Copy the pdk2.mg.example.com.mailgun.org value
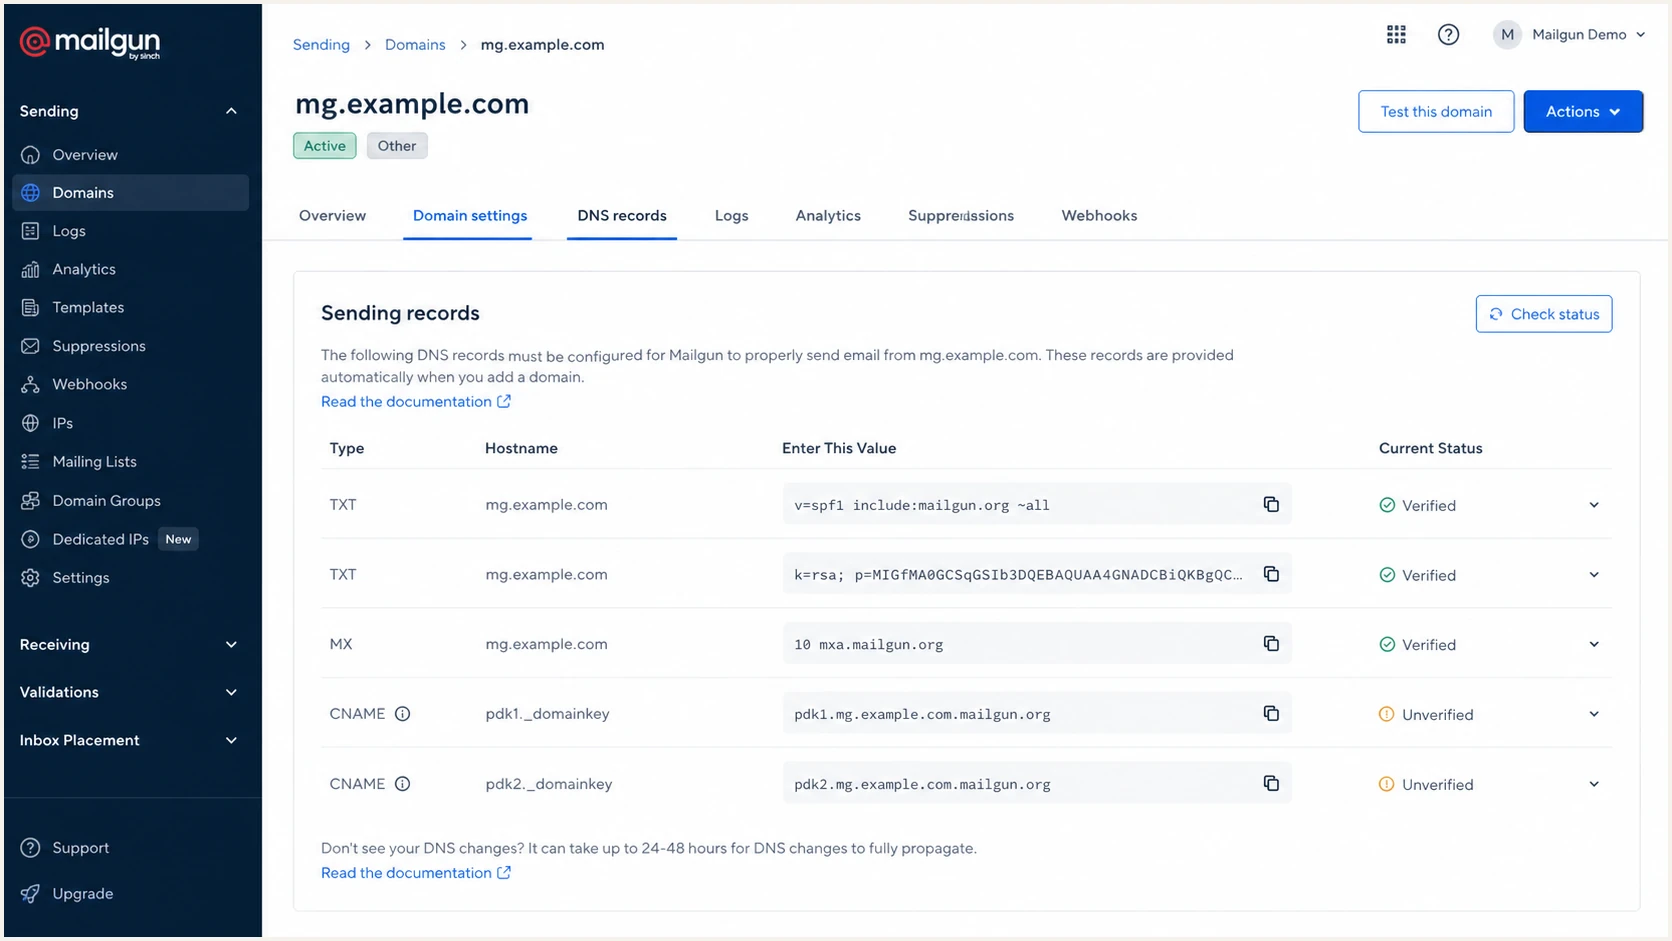 (x=1271, y=783)
